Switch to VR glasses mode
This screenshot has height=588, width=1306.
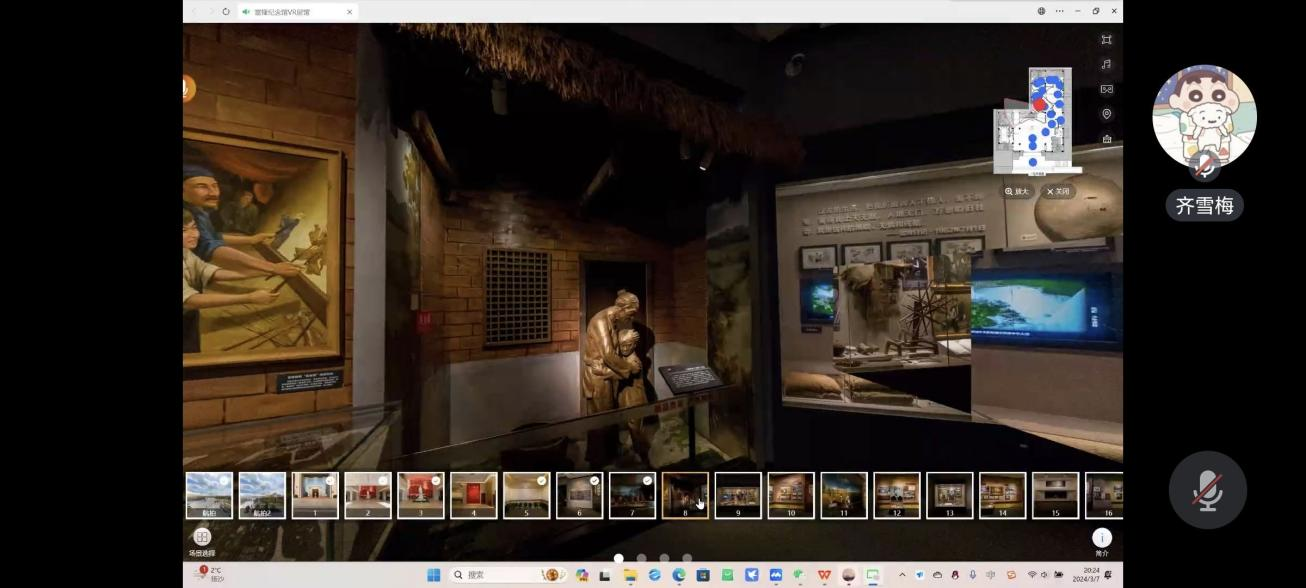1106,89
